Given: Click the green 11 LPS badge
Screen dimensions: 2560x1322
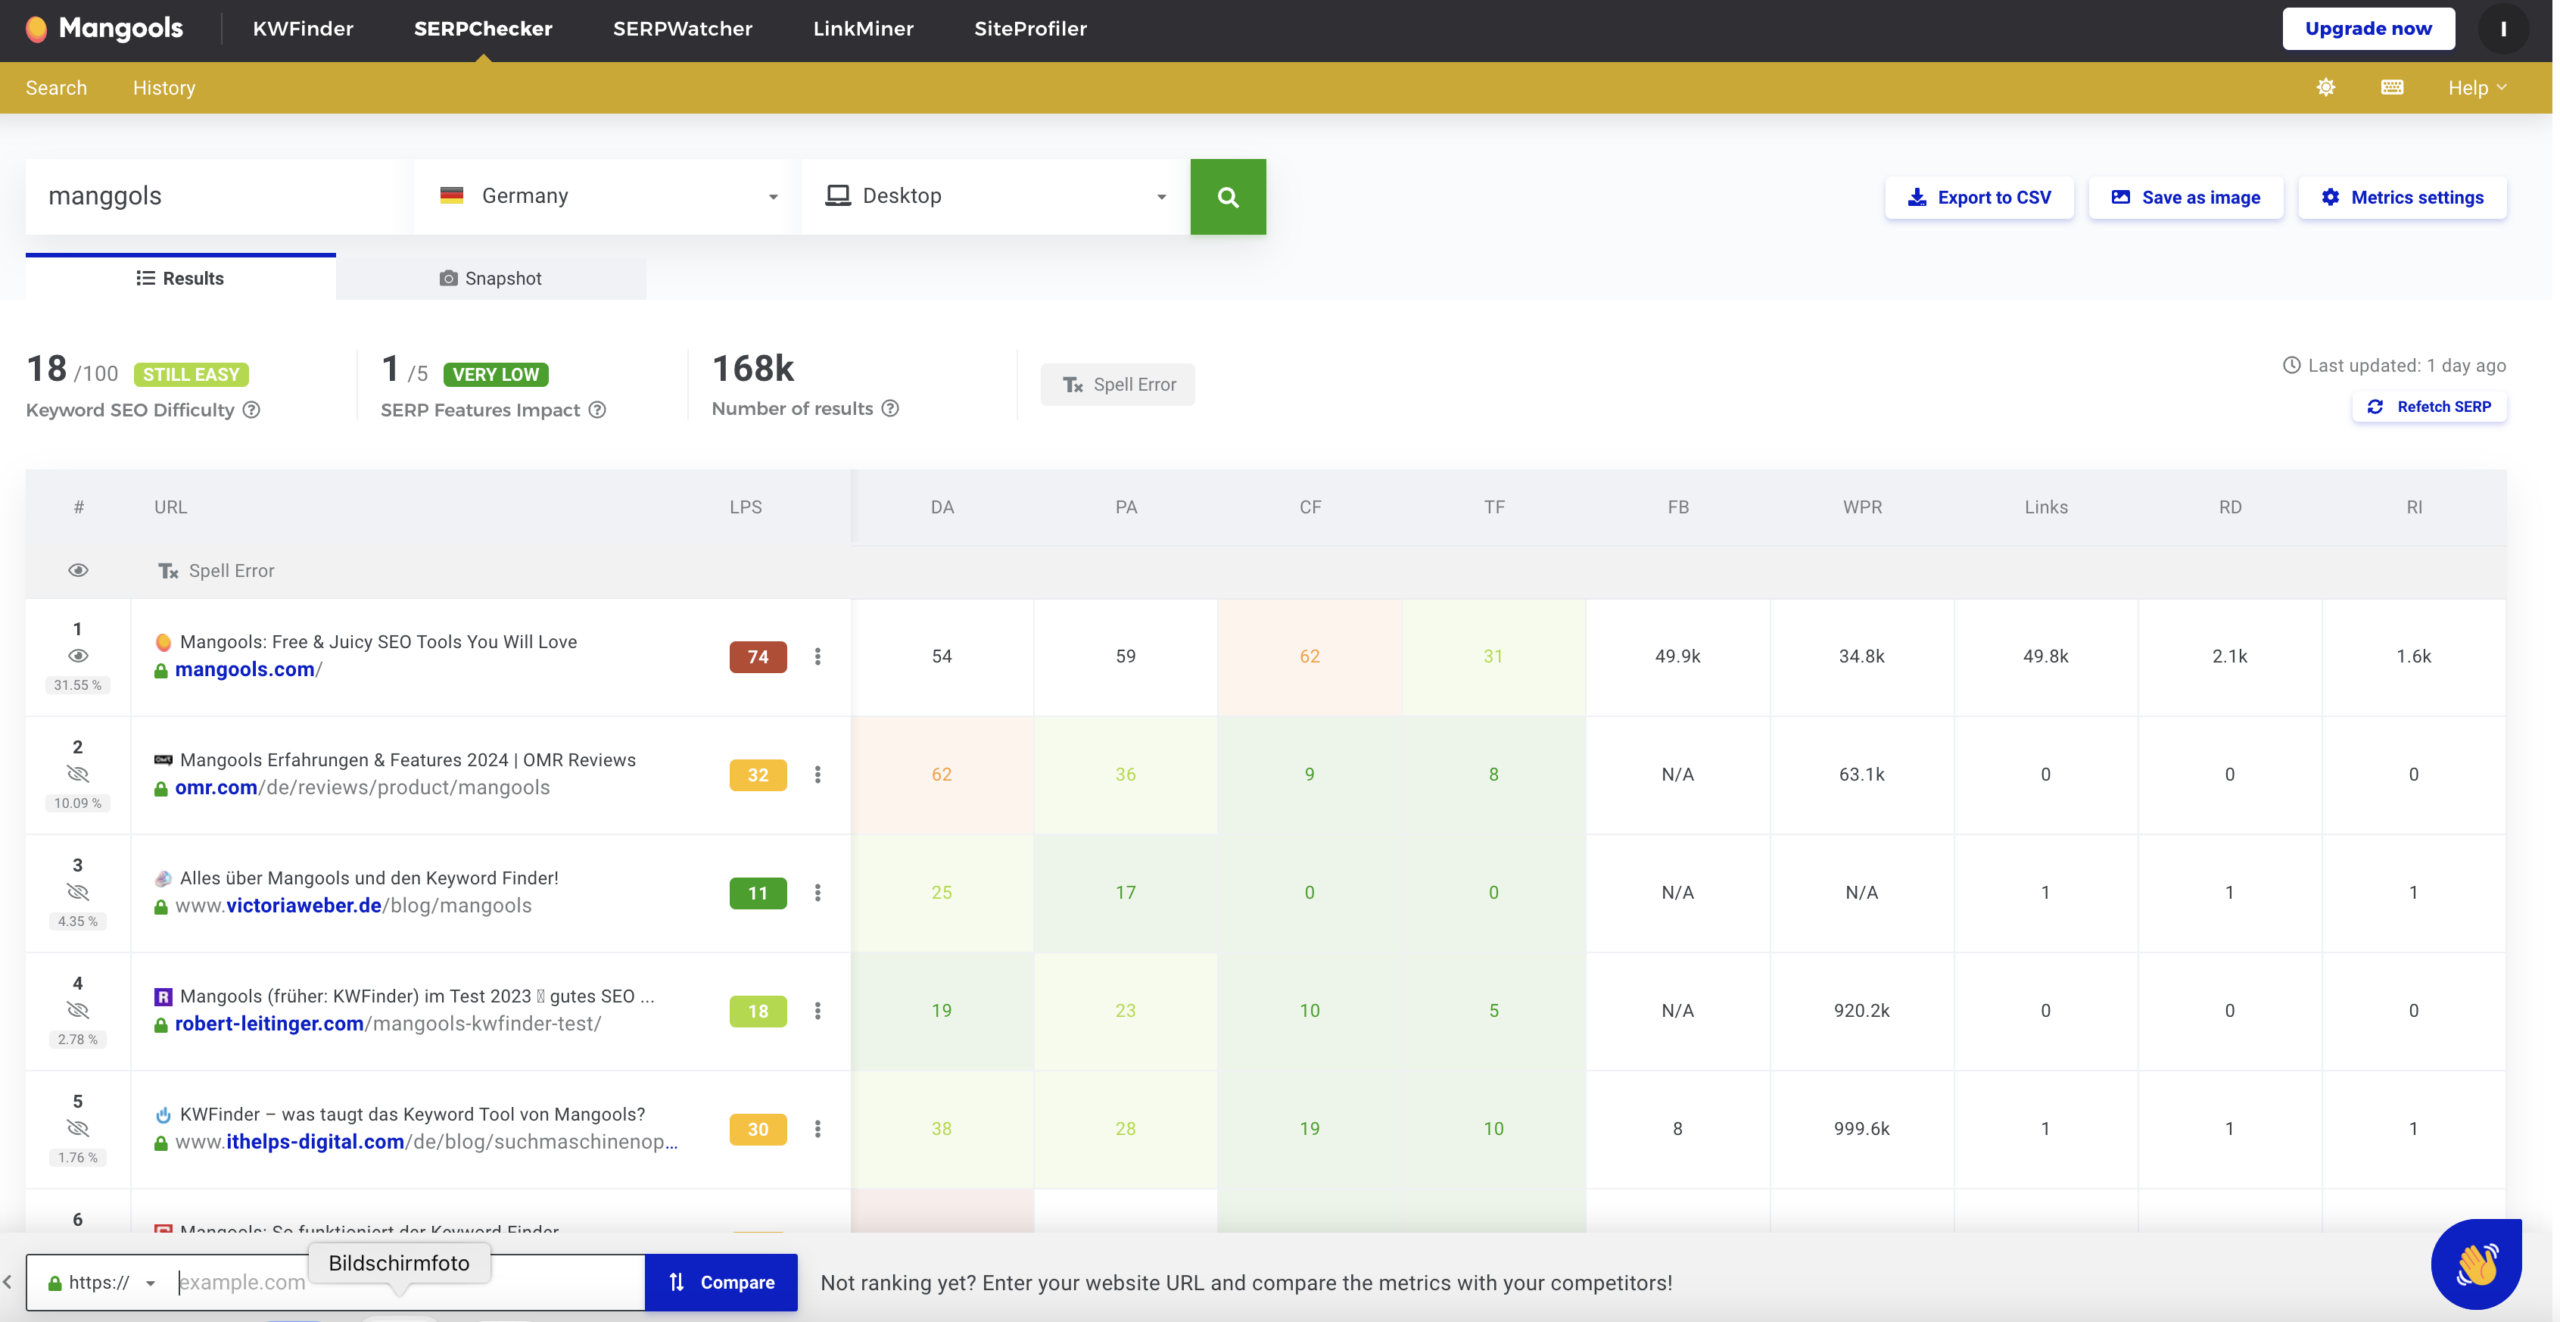Looking at the screenshot, I should 758,893.
